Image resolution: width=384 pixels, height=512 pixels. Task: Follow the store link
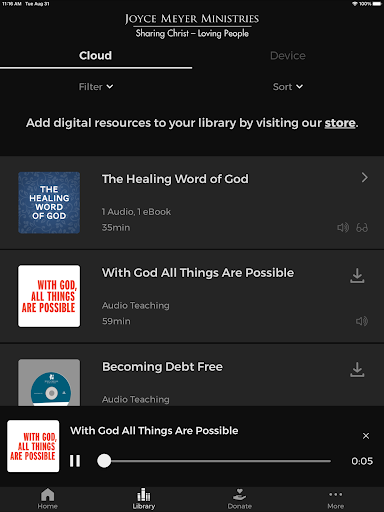pyautogui.click(x=340, y=123)
